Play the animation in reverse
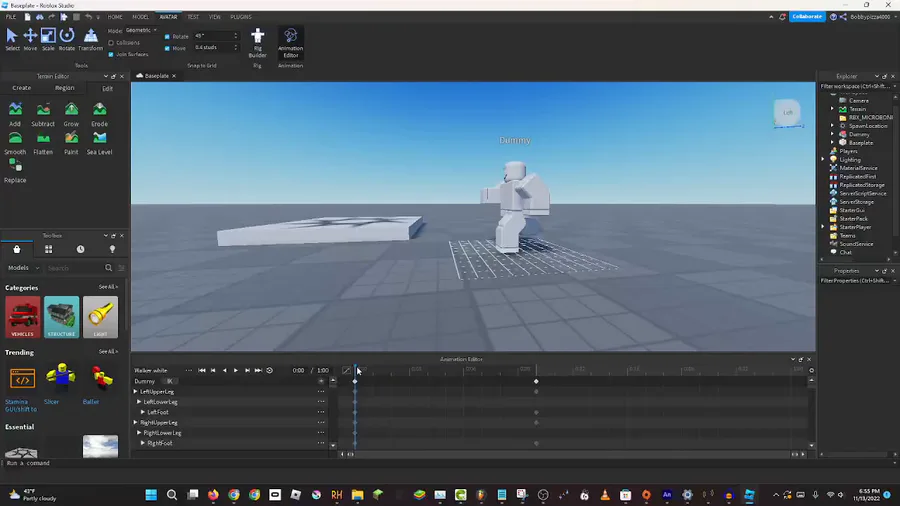The width and height of the screenshot is (900, 506). pos(224,371)
